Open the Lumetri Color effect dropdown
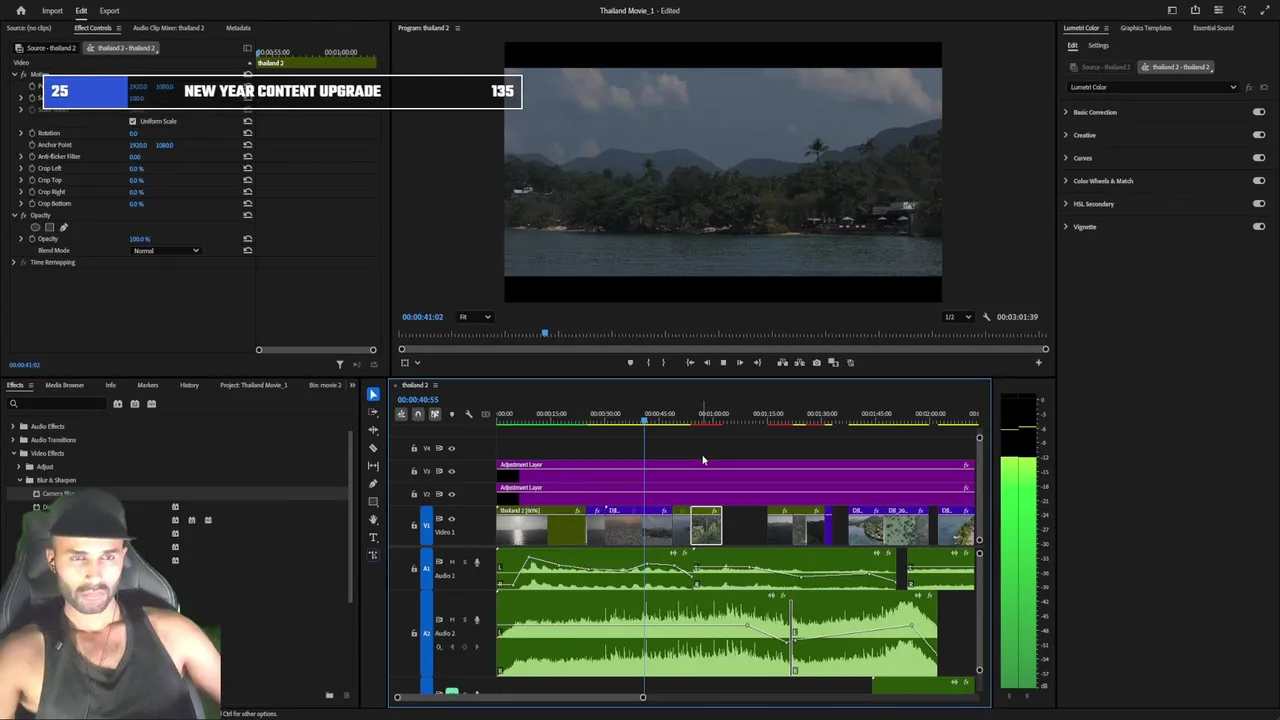The width and height of the screenshot is (1280, 720). coord(1153,87)
